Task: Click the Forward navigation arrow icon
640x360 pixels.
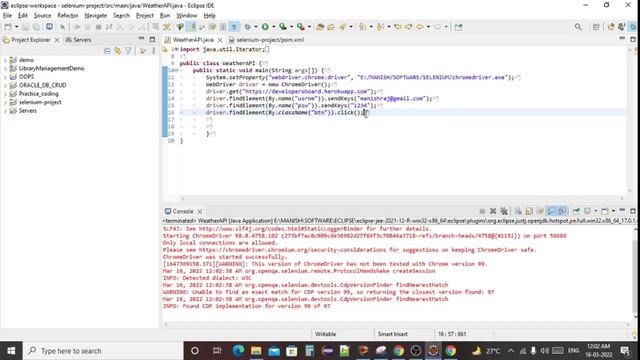Action: tap(438, 27)
